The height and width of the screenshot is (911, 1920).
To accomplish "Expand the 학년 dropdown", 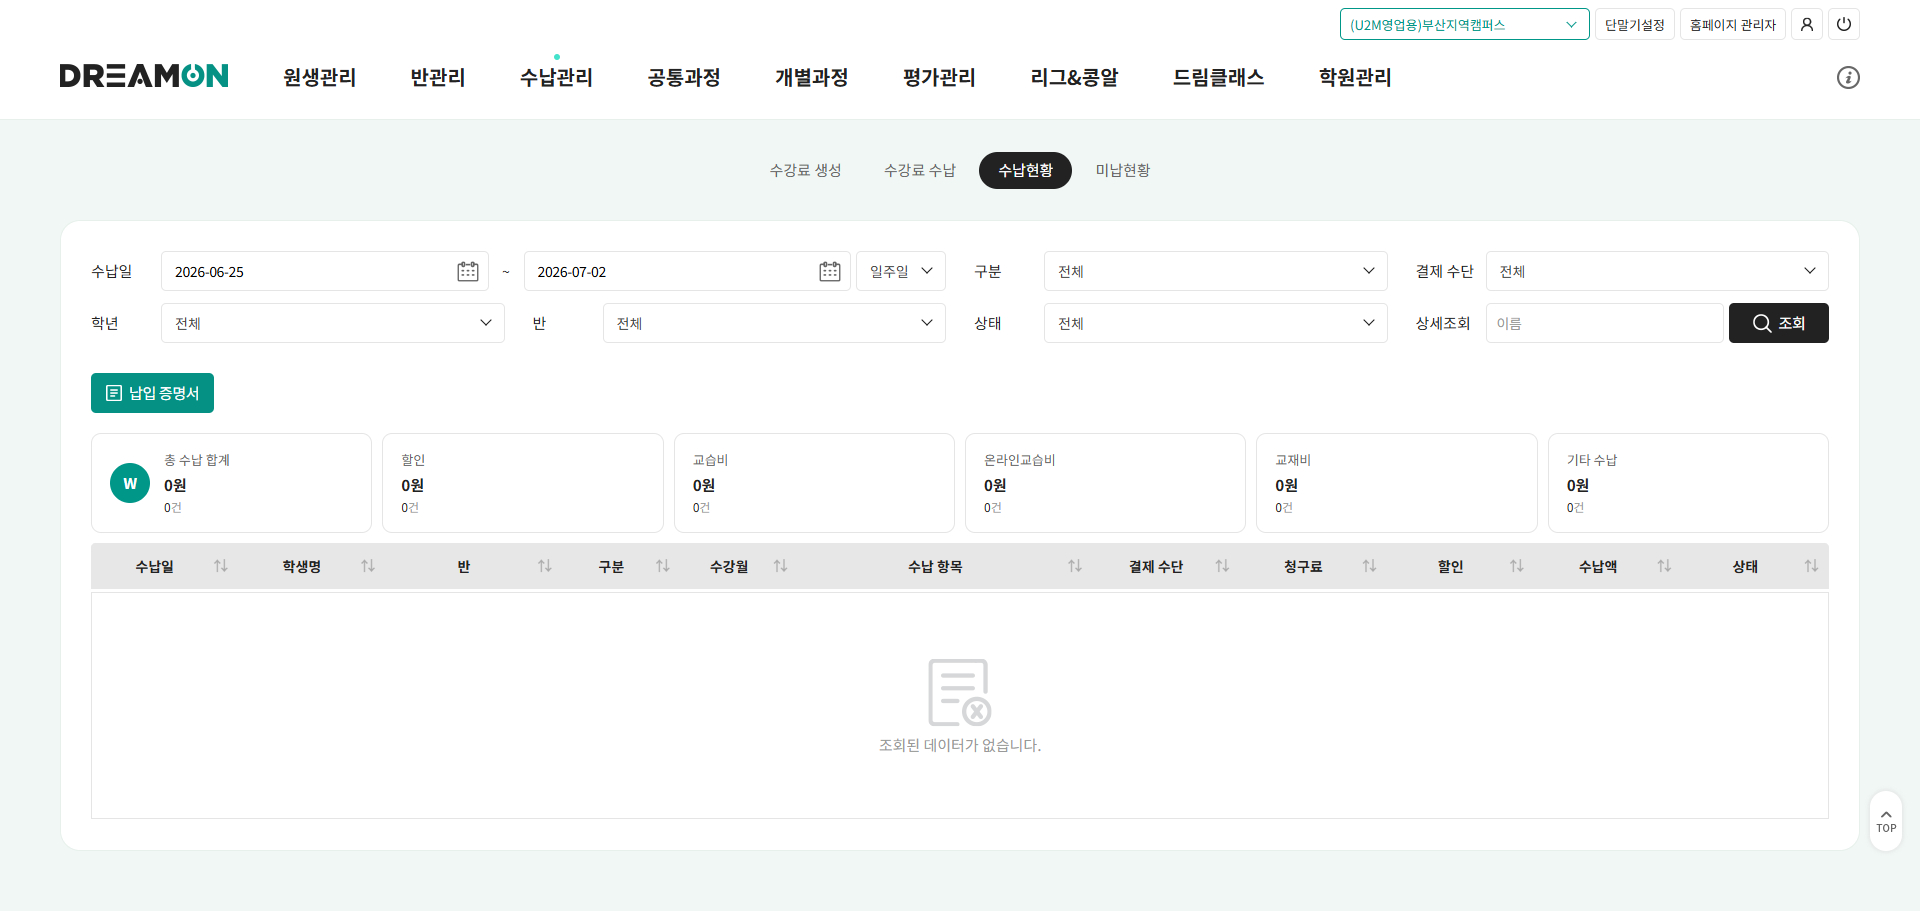I will [x=332, y=323].
